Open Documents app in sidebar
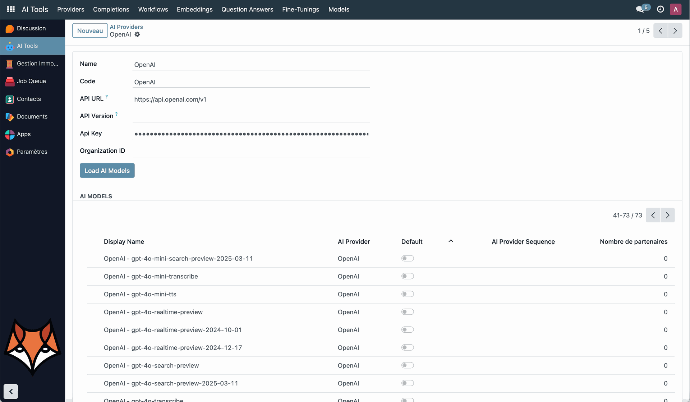The width and height of the screenshot is (690, 402). click(32, 117)
